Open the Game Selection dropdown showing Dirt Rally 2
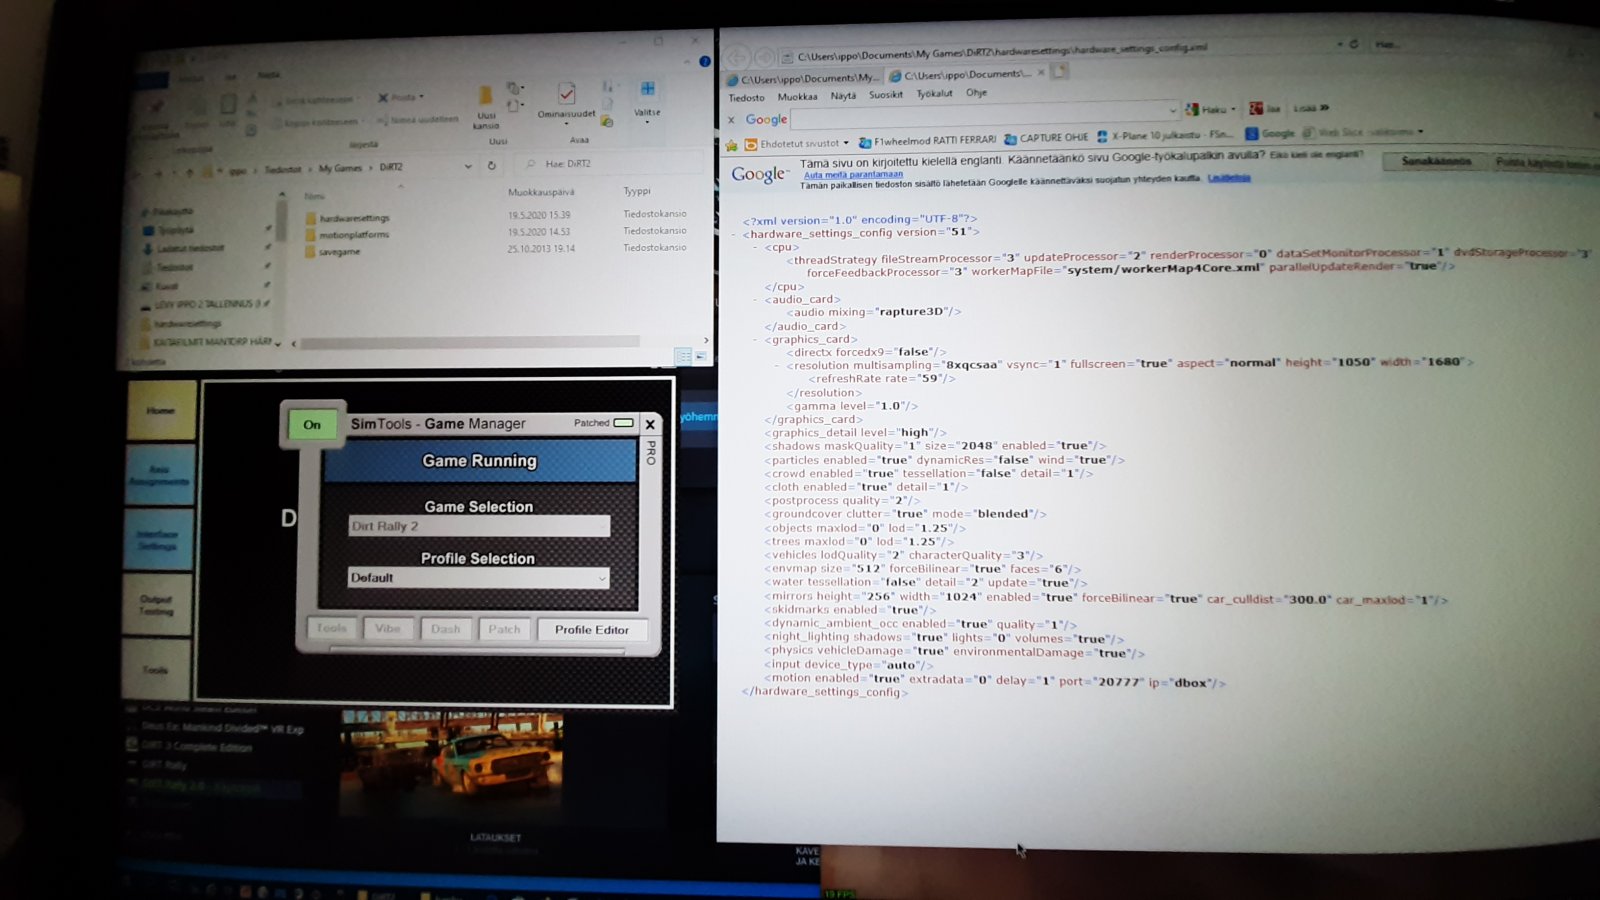This screenshot has height=900, width=1600. click(478, 526)
